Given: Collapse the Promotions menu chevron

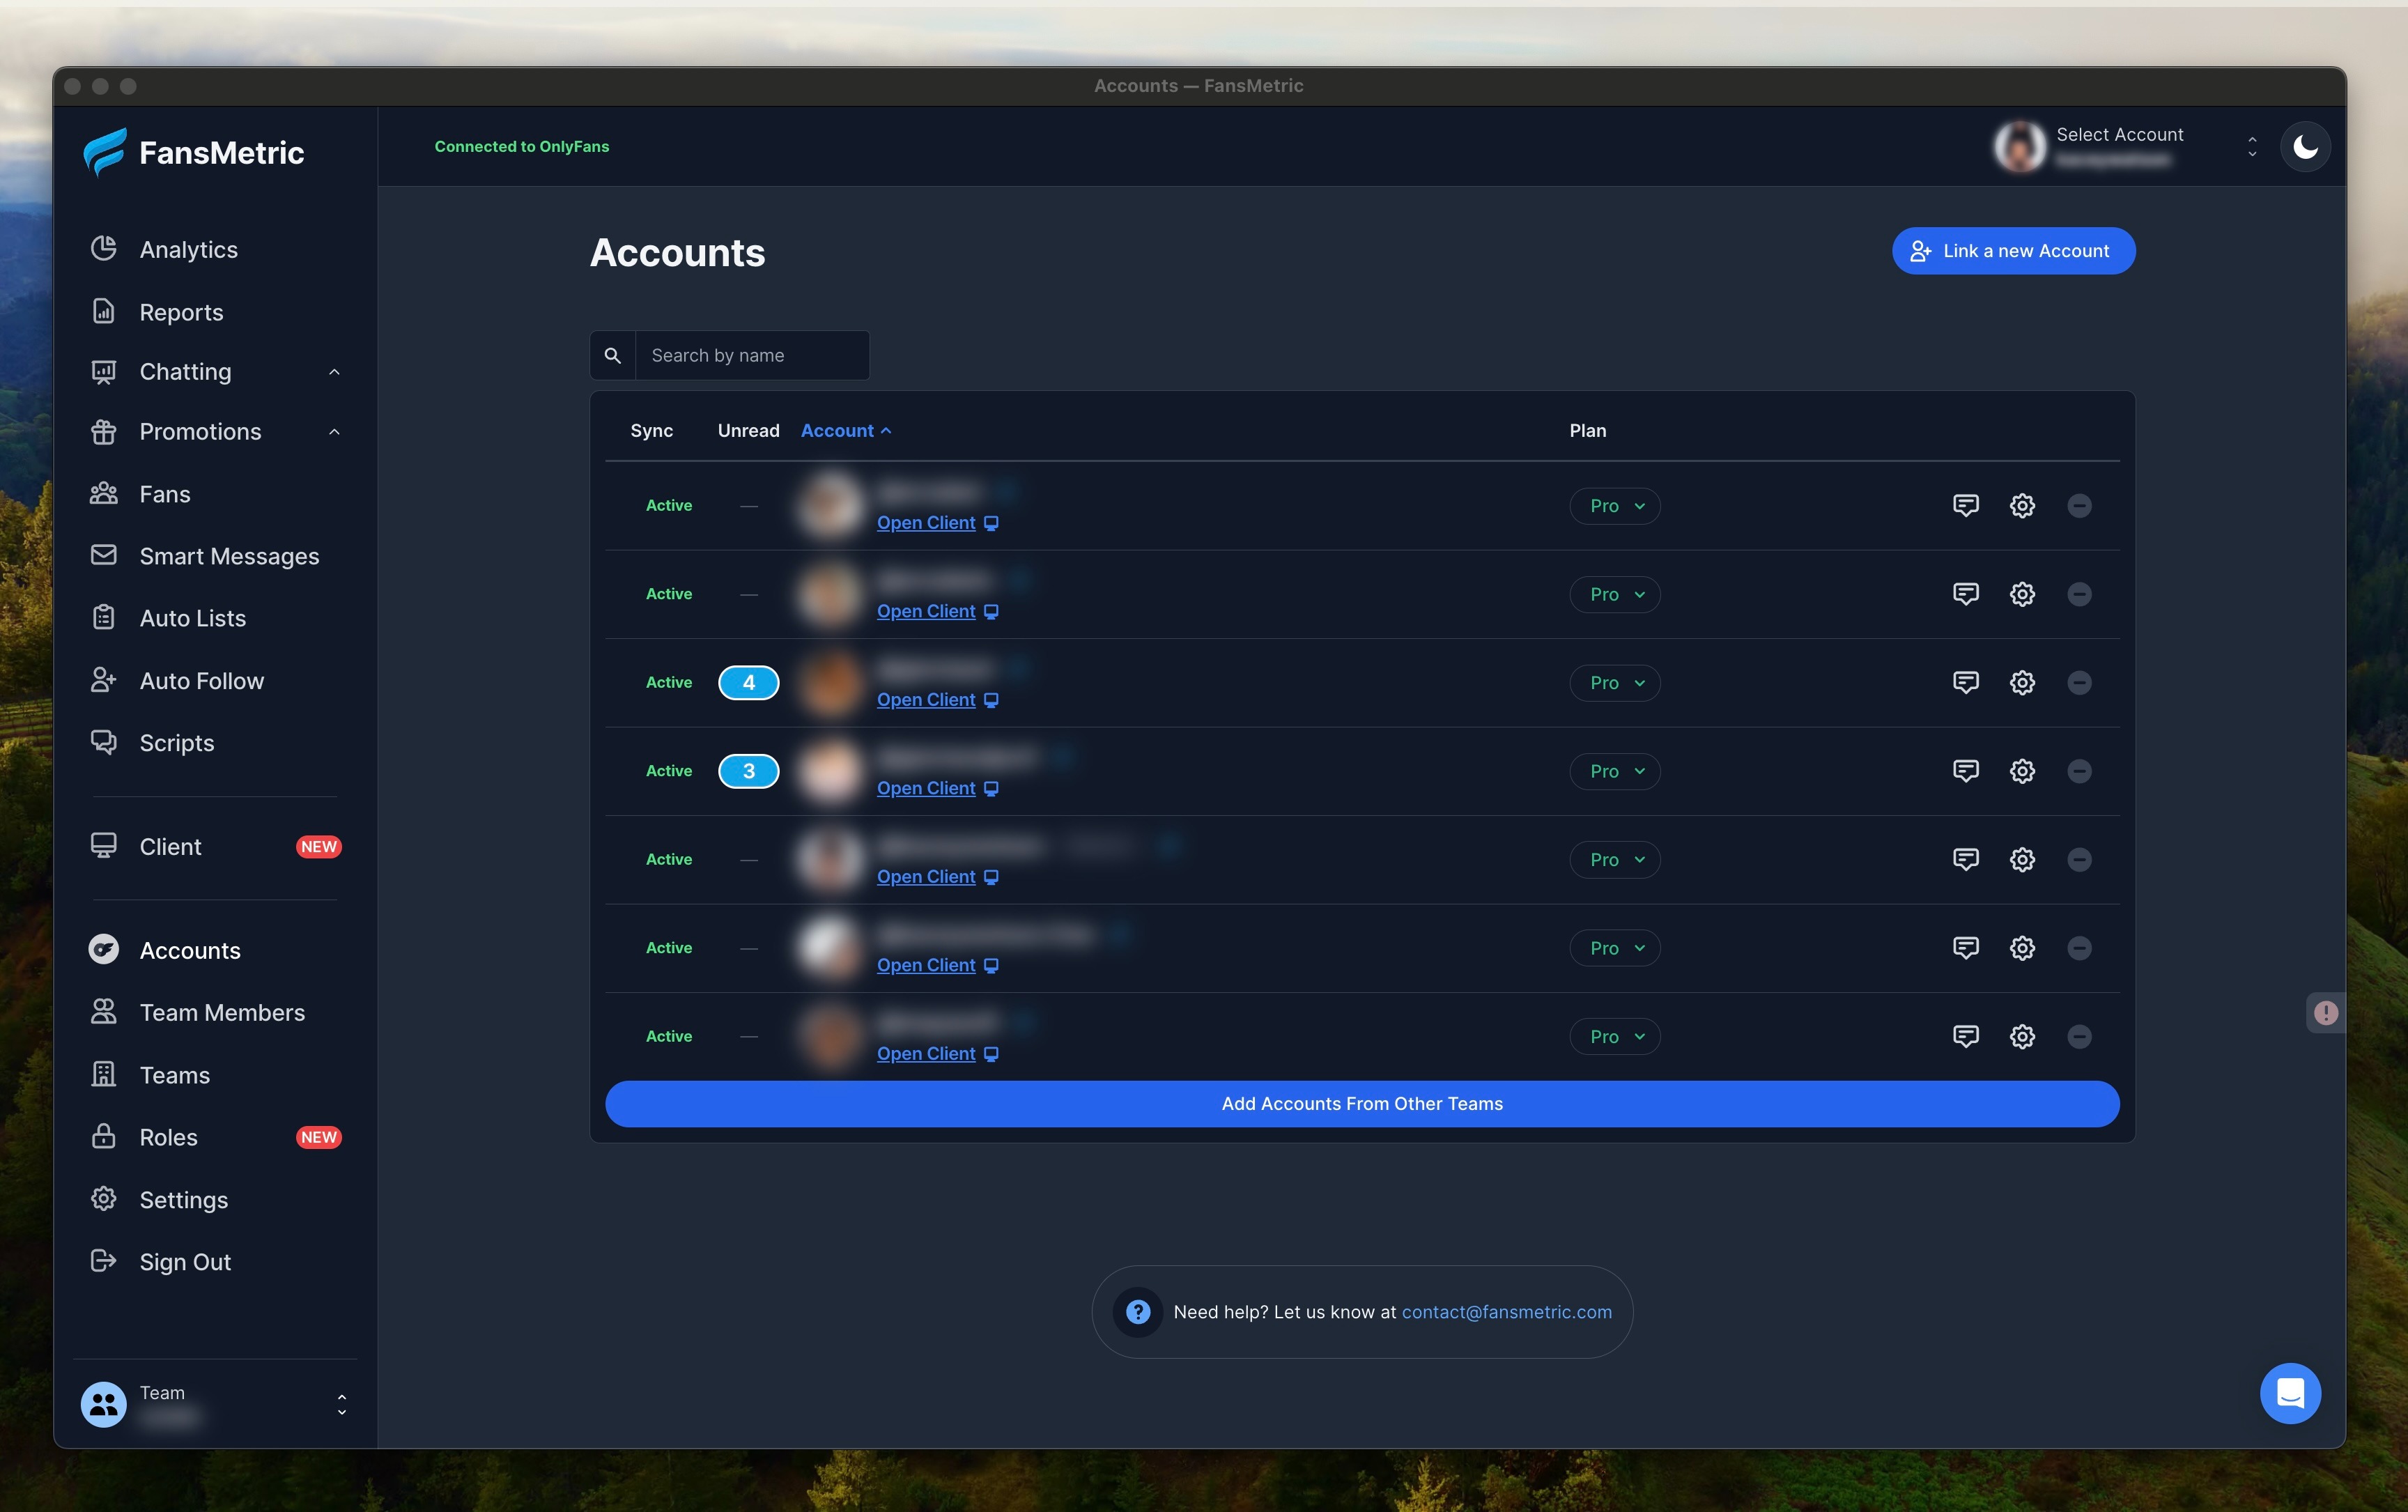Looking at the screenshot, I should [335, 432].
